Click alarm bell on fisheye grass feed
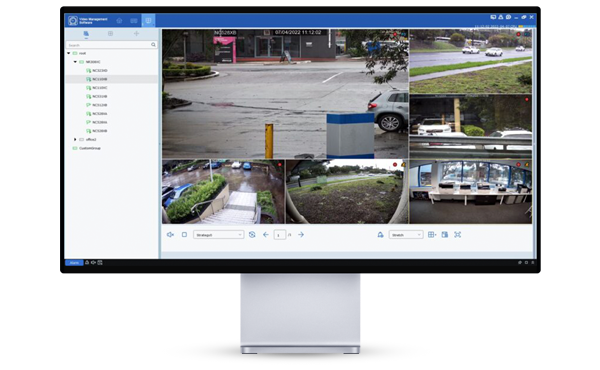Viewport: 600px width, 370px height. (403, 165)
